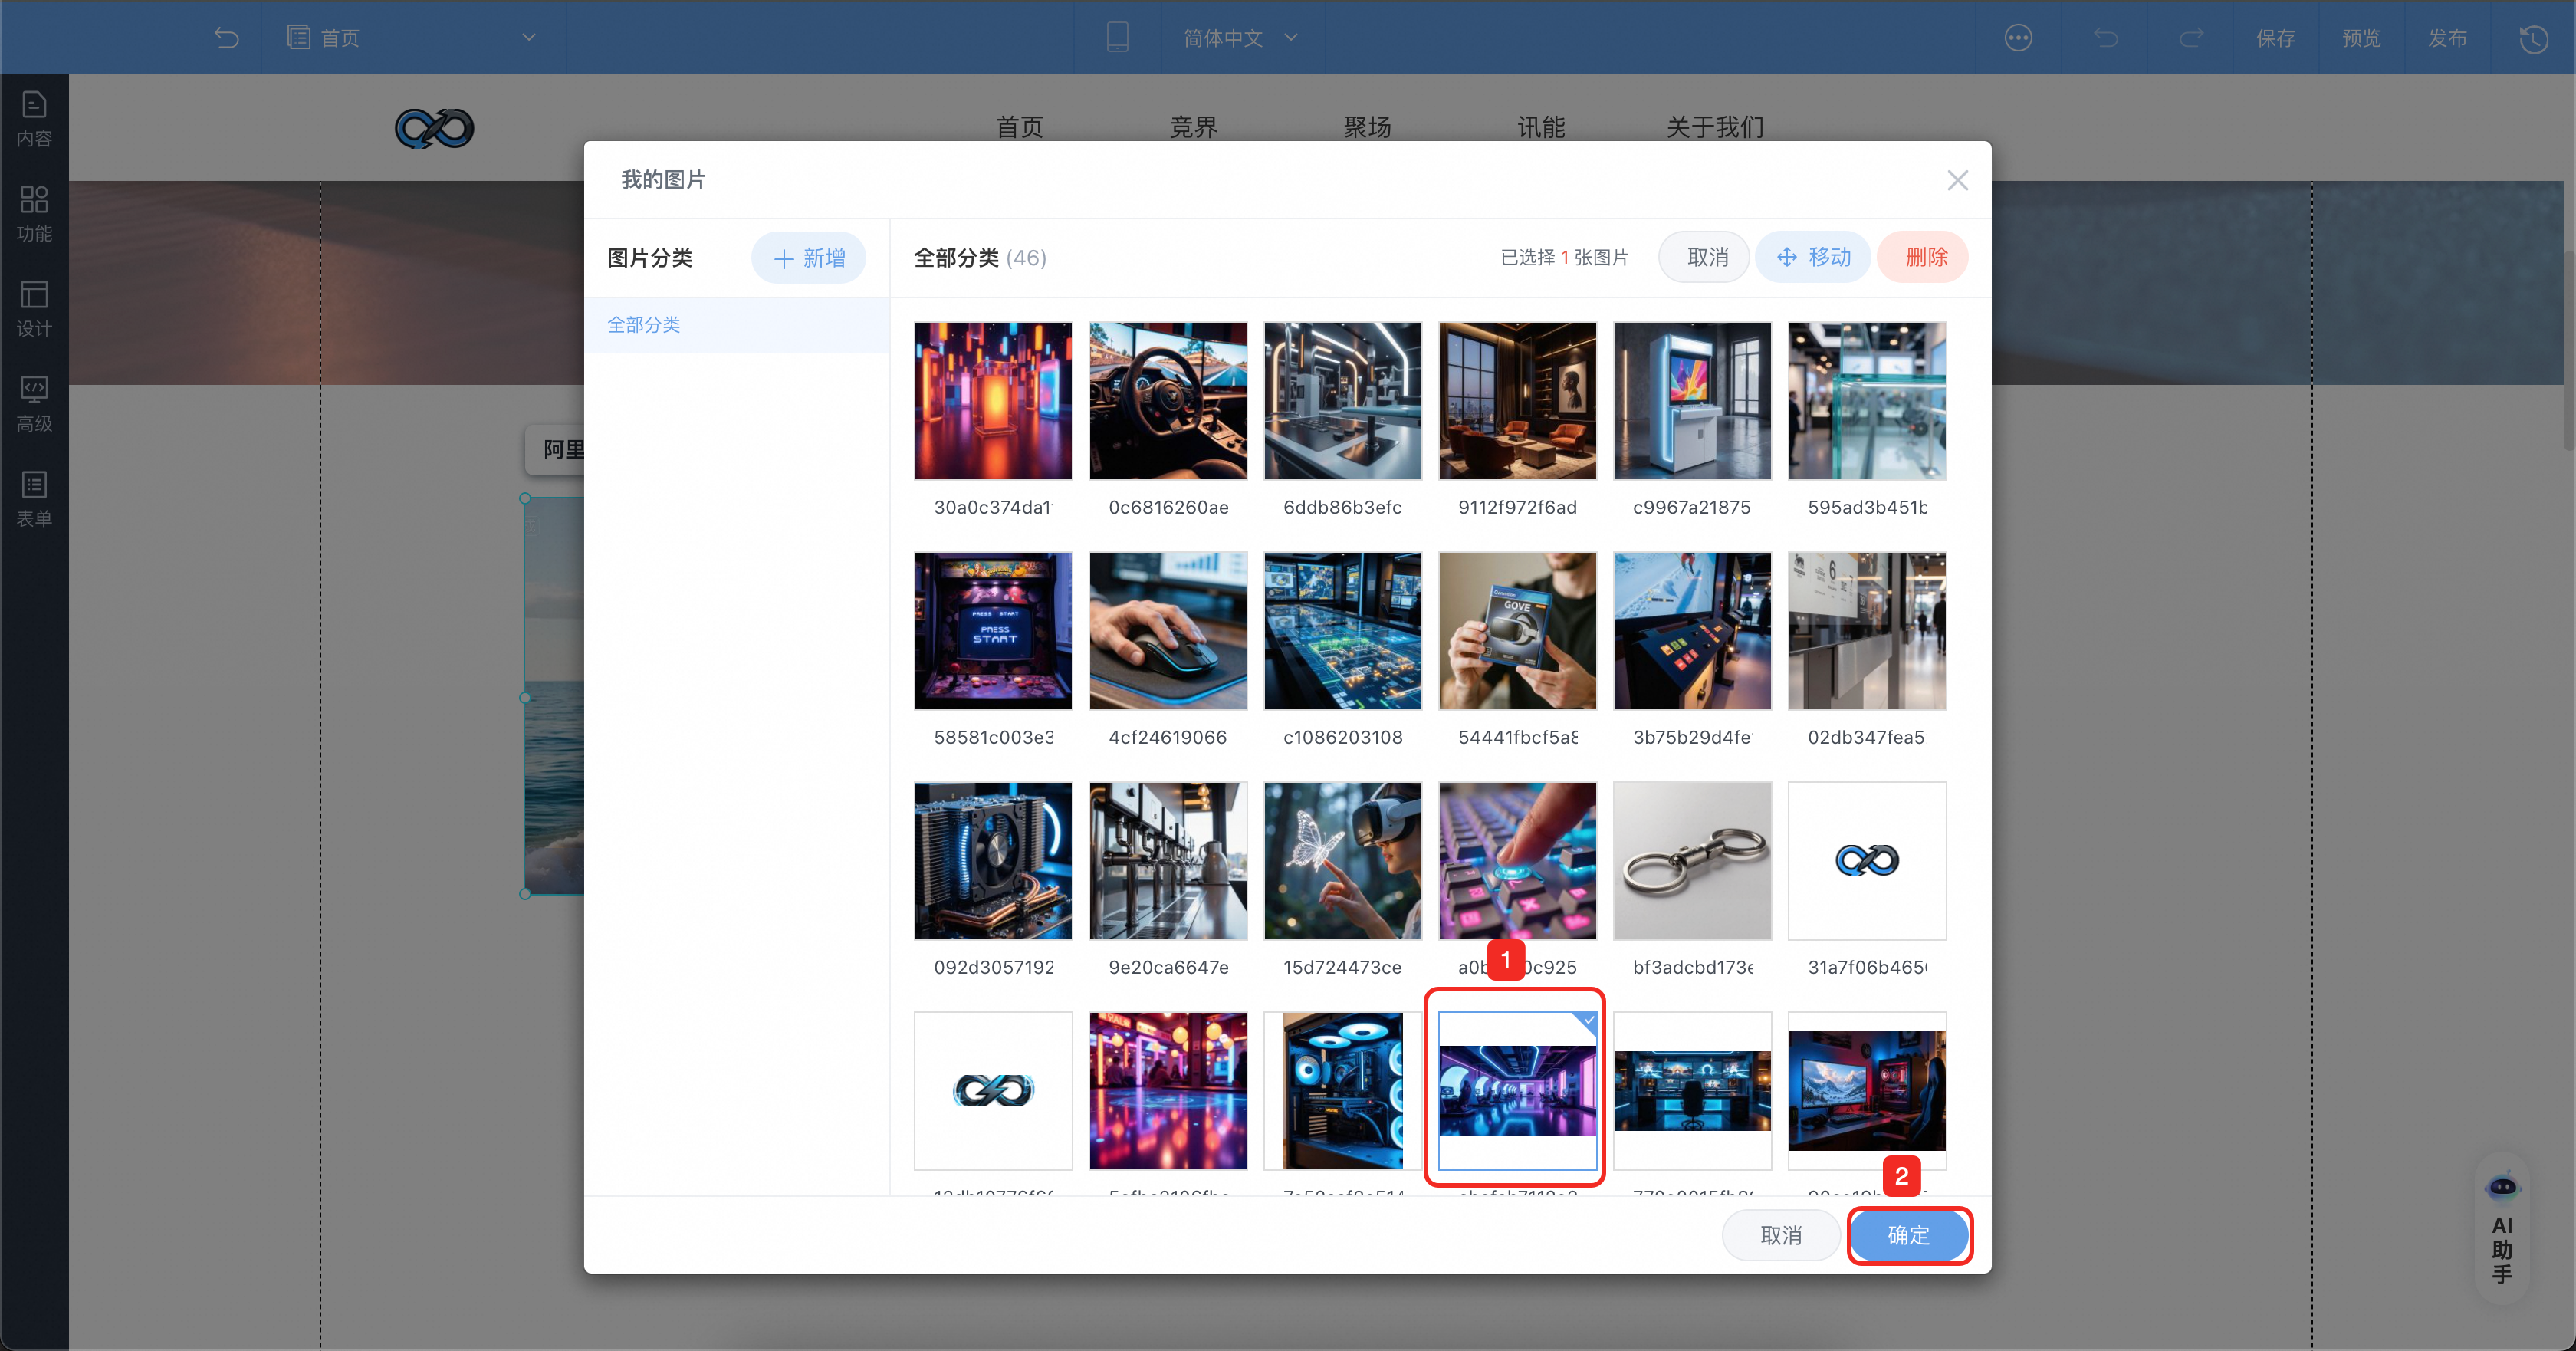Screen dimensions: 2576x1351
Task: Open the history clock icon
Action: [2533, 38]
